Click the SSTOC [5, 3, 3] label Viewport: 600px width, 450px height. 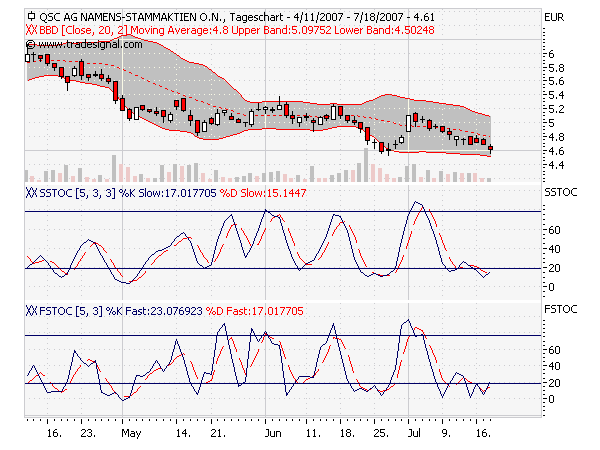point(77,193)
